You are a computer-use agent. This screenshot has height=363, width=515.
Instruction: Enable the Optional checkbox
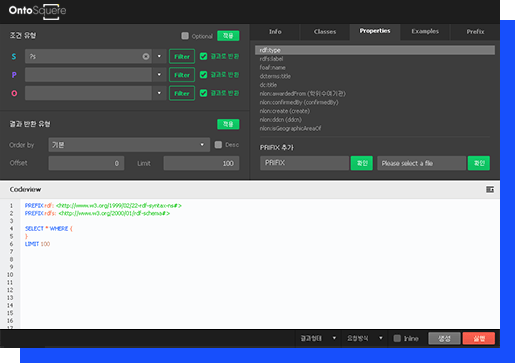pos(185,36)
